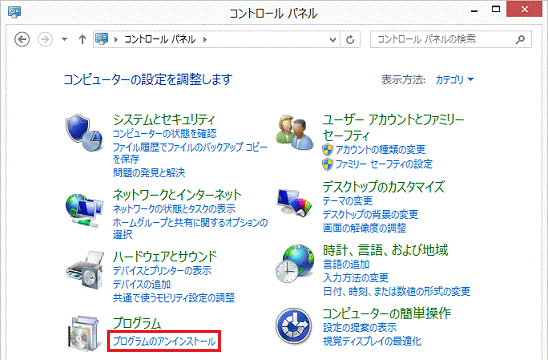Open ファイル履歴でファイルのバックアップ コピーを保存 link
Viewport: 548px width, 360px height.
click(x=190, y=153)
